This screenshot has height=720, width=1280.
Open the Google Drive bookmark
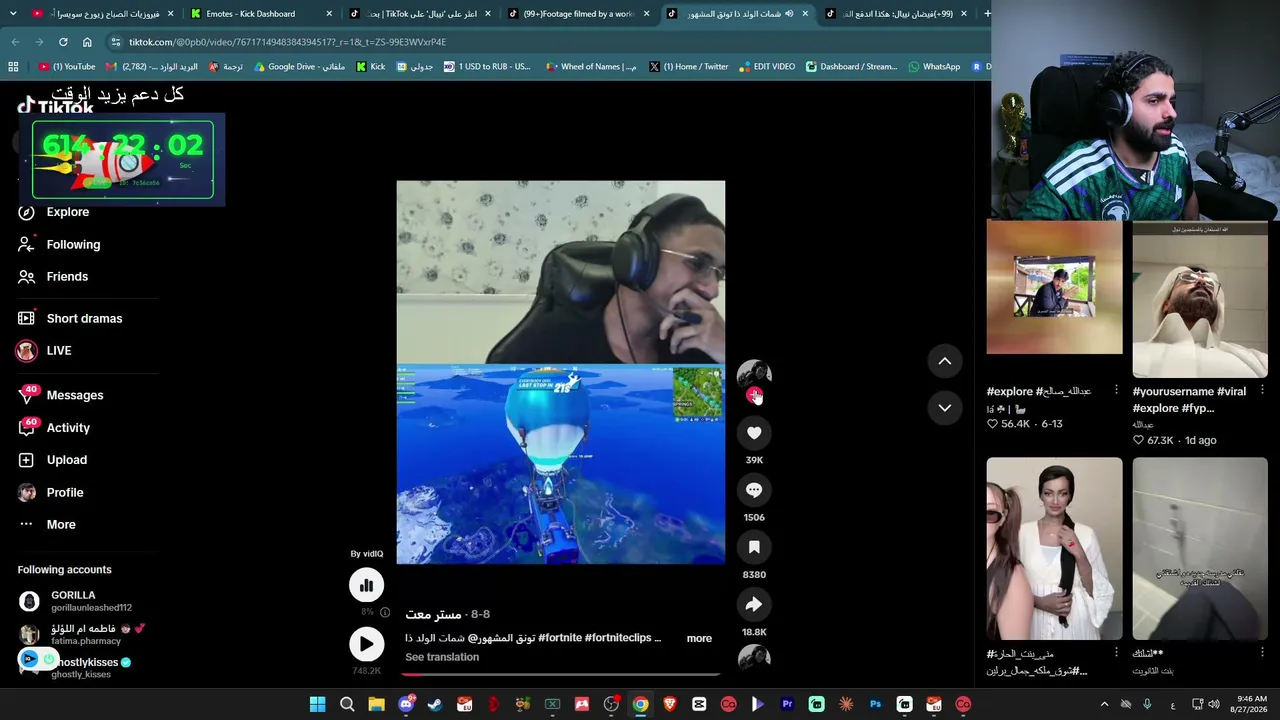click(300, 67)
